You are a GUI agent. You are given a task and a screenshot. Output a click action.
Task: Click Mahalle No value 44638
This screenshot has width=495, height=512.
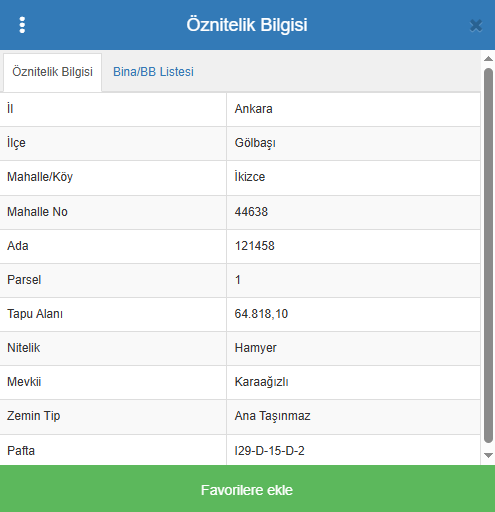(x=251, y=212)
